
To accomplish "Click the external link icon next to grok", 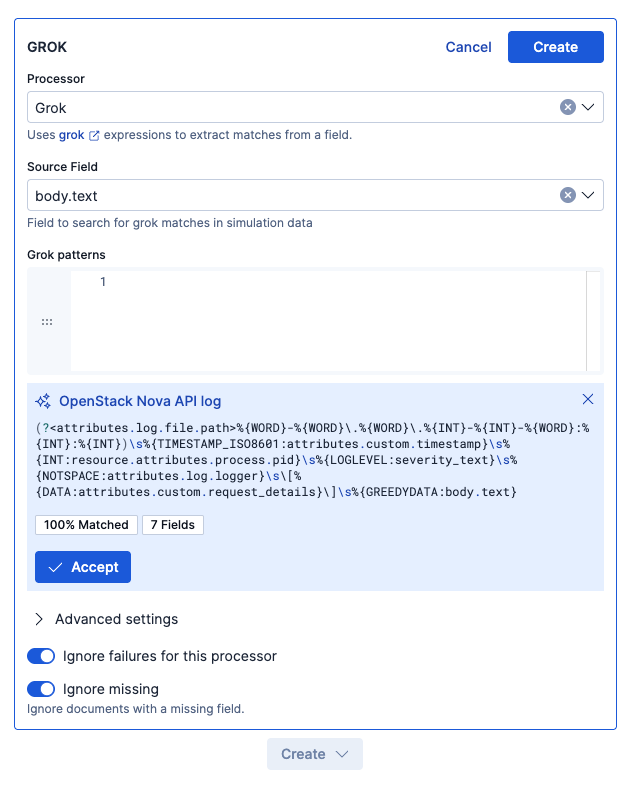I will click(94, 135).
